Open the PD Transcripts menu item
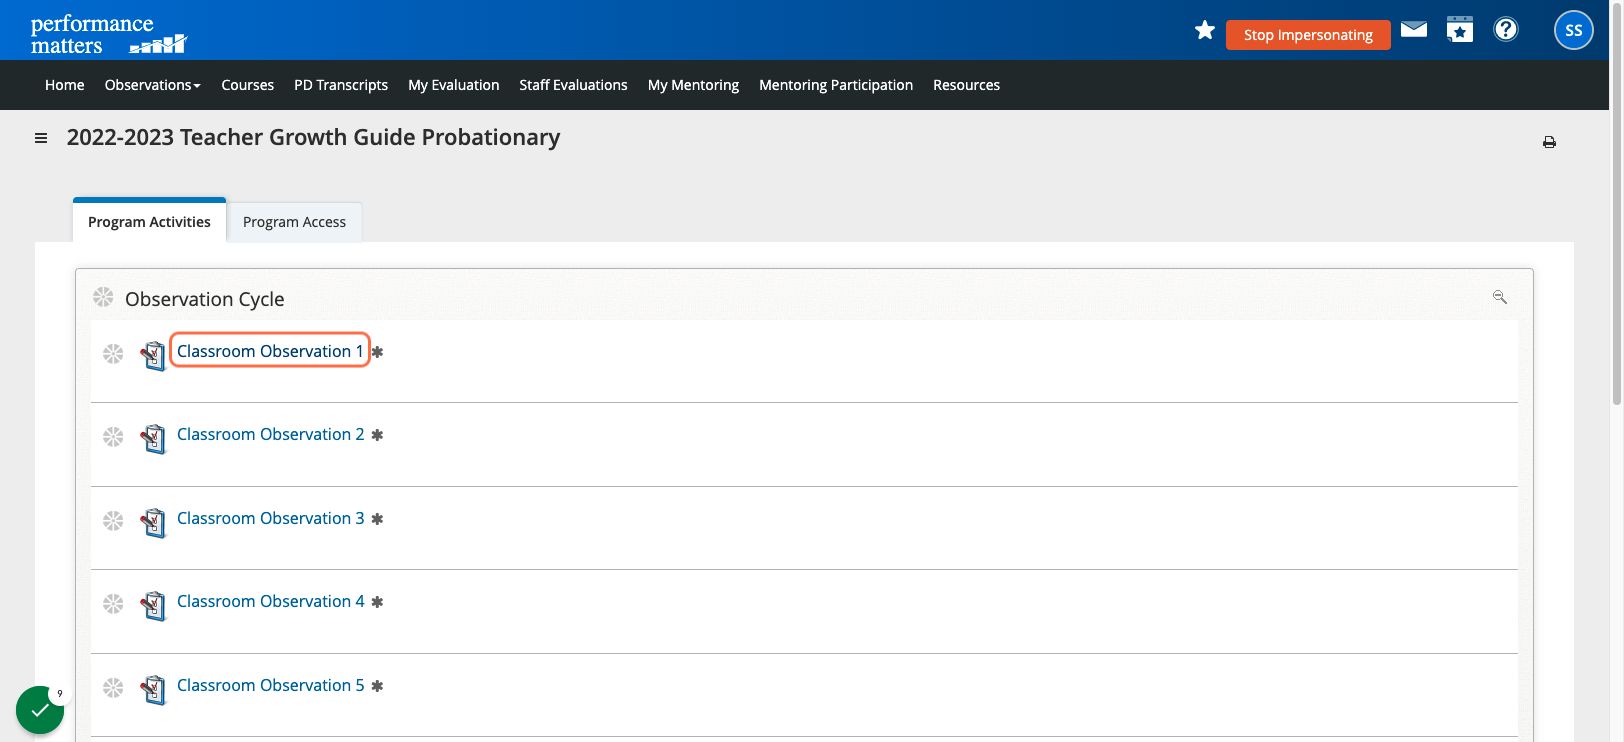 pyautogui.click(x=341, y=85)
